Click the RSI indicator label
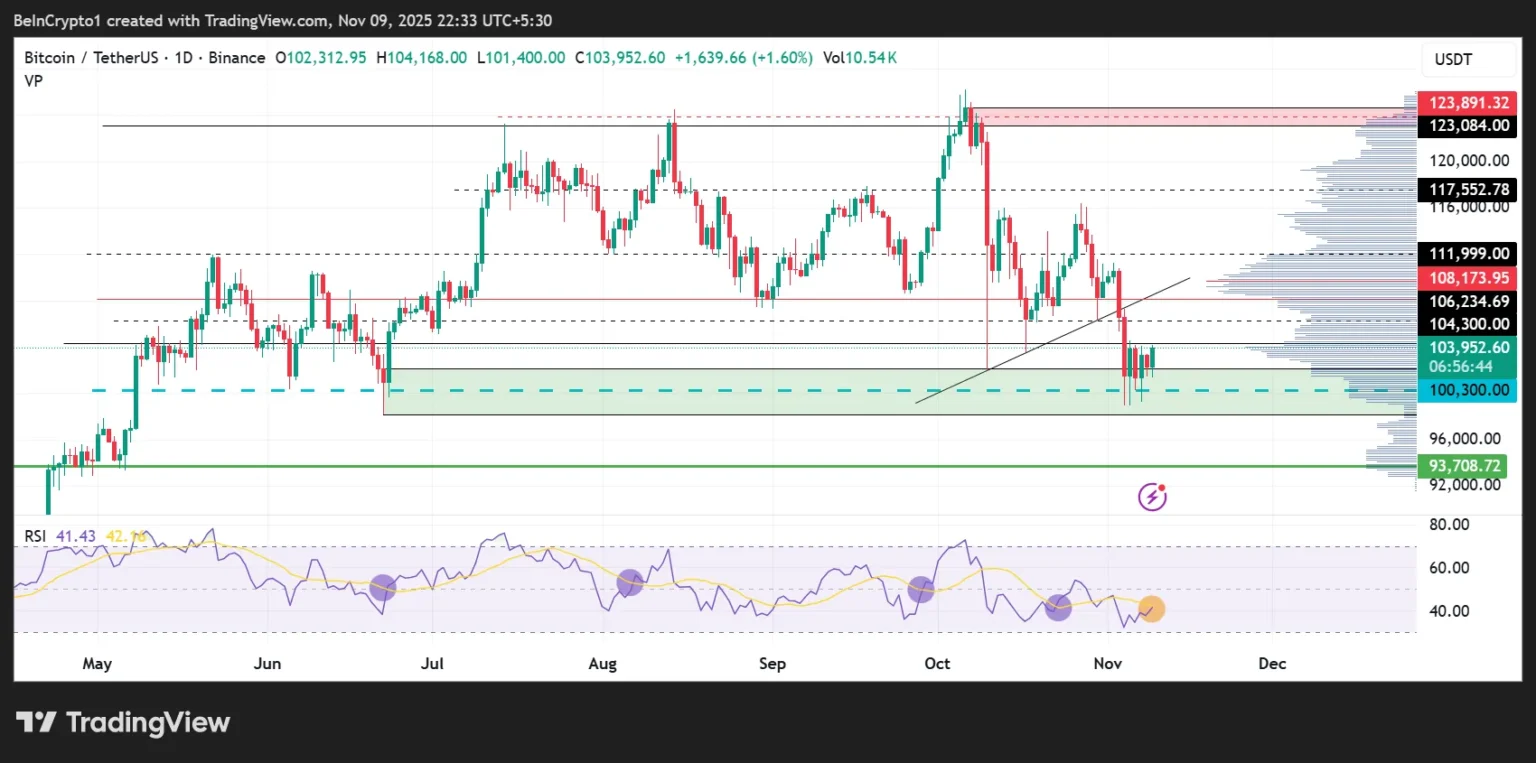The width and height of the screenshot is (1536, 763). click(x=35, y=537)
